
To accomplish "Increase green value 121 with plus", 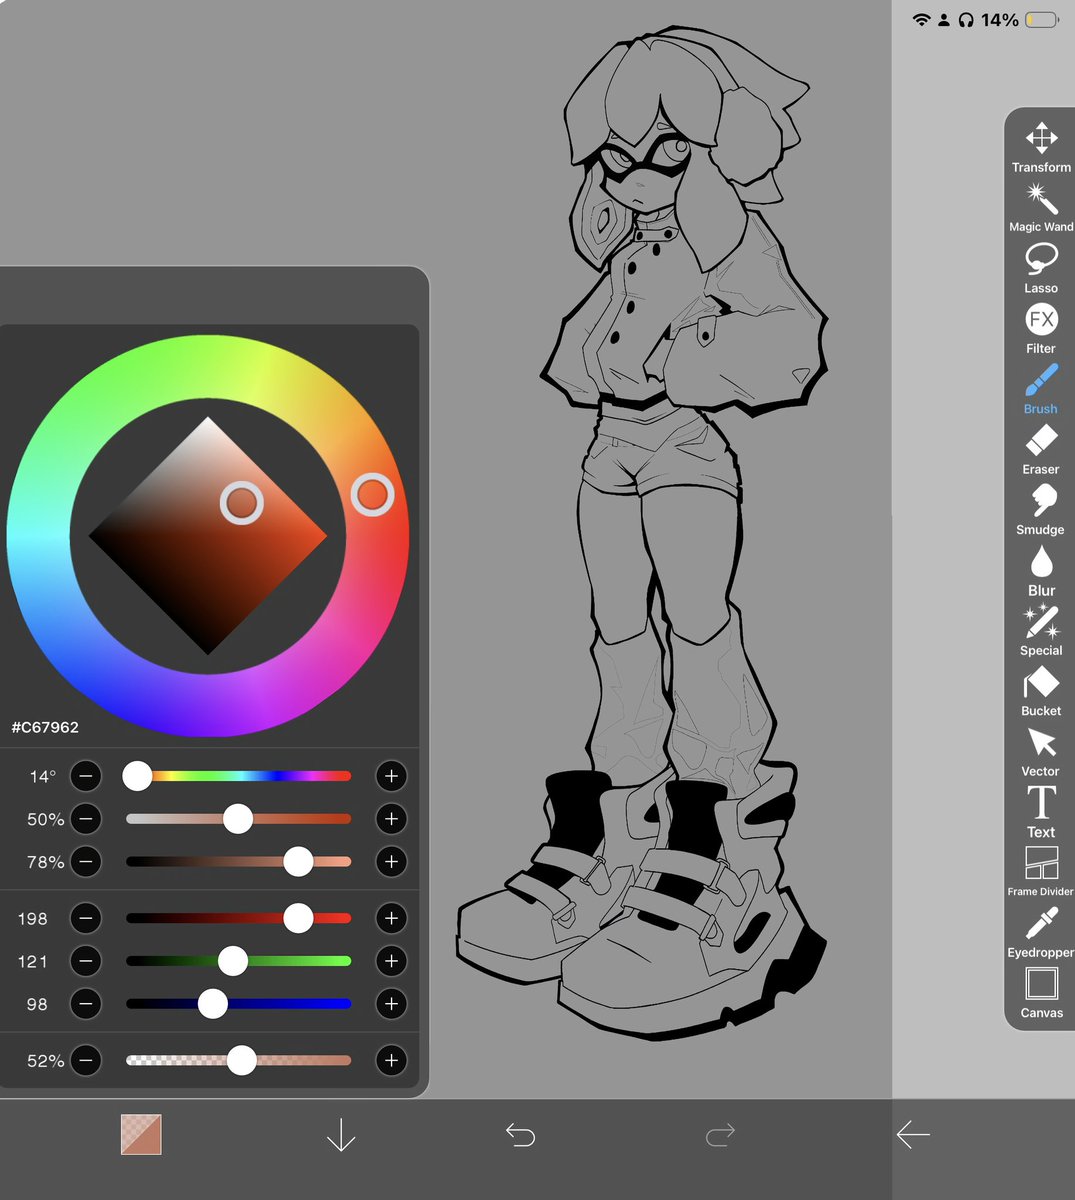I will click(x=391, y=961).
